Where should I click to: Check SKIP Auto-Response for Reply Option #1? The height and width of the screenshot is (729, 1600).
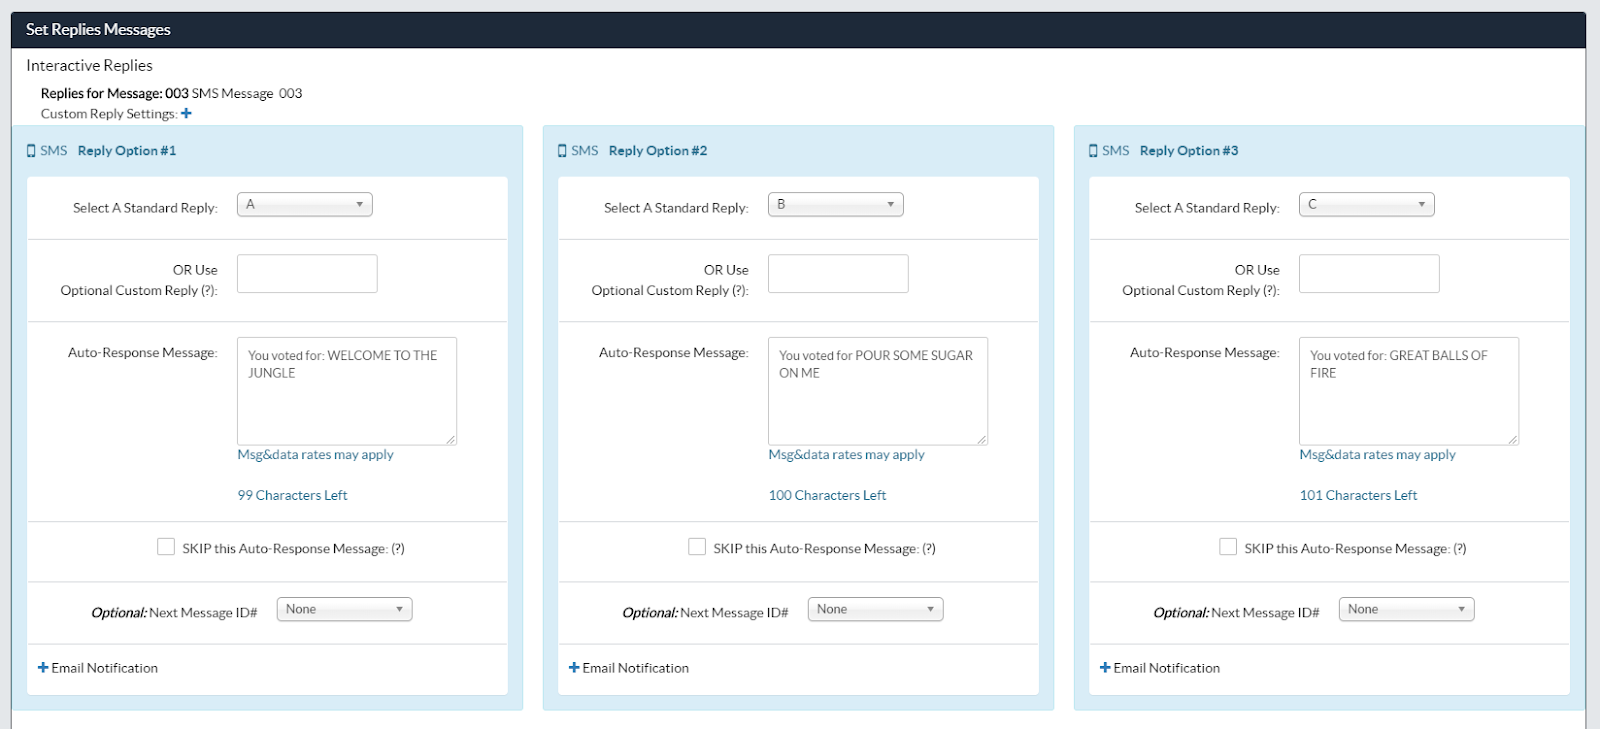166,547
